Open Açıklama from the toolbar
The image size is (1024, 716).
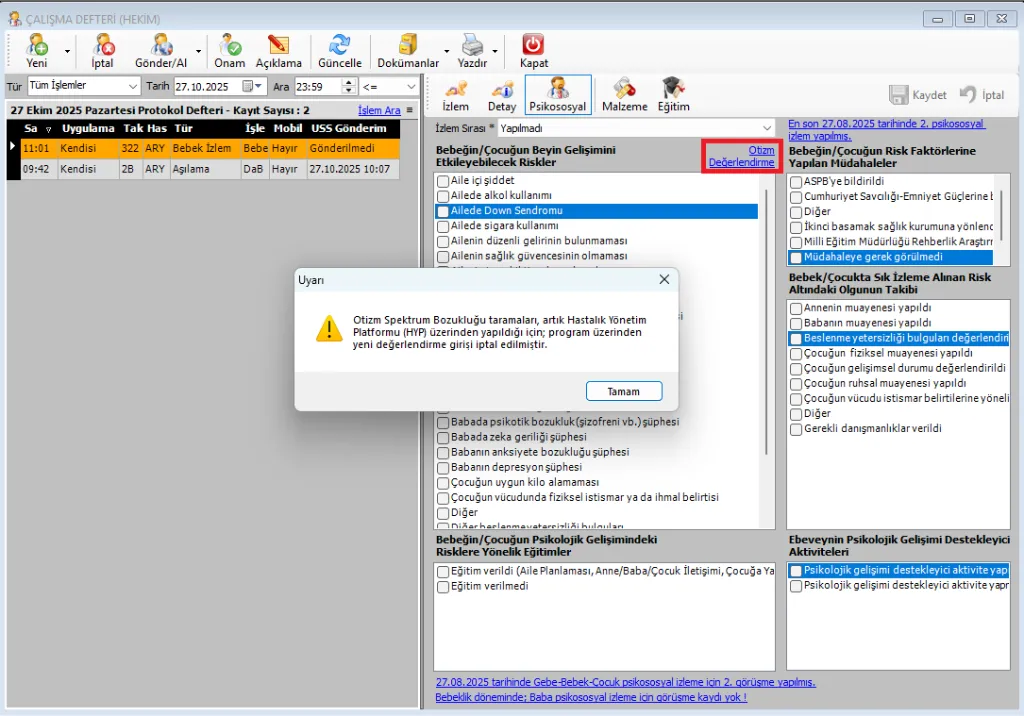(278, 51)
